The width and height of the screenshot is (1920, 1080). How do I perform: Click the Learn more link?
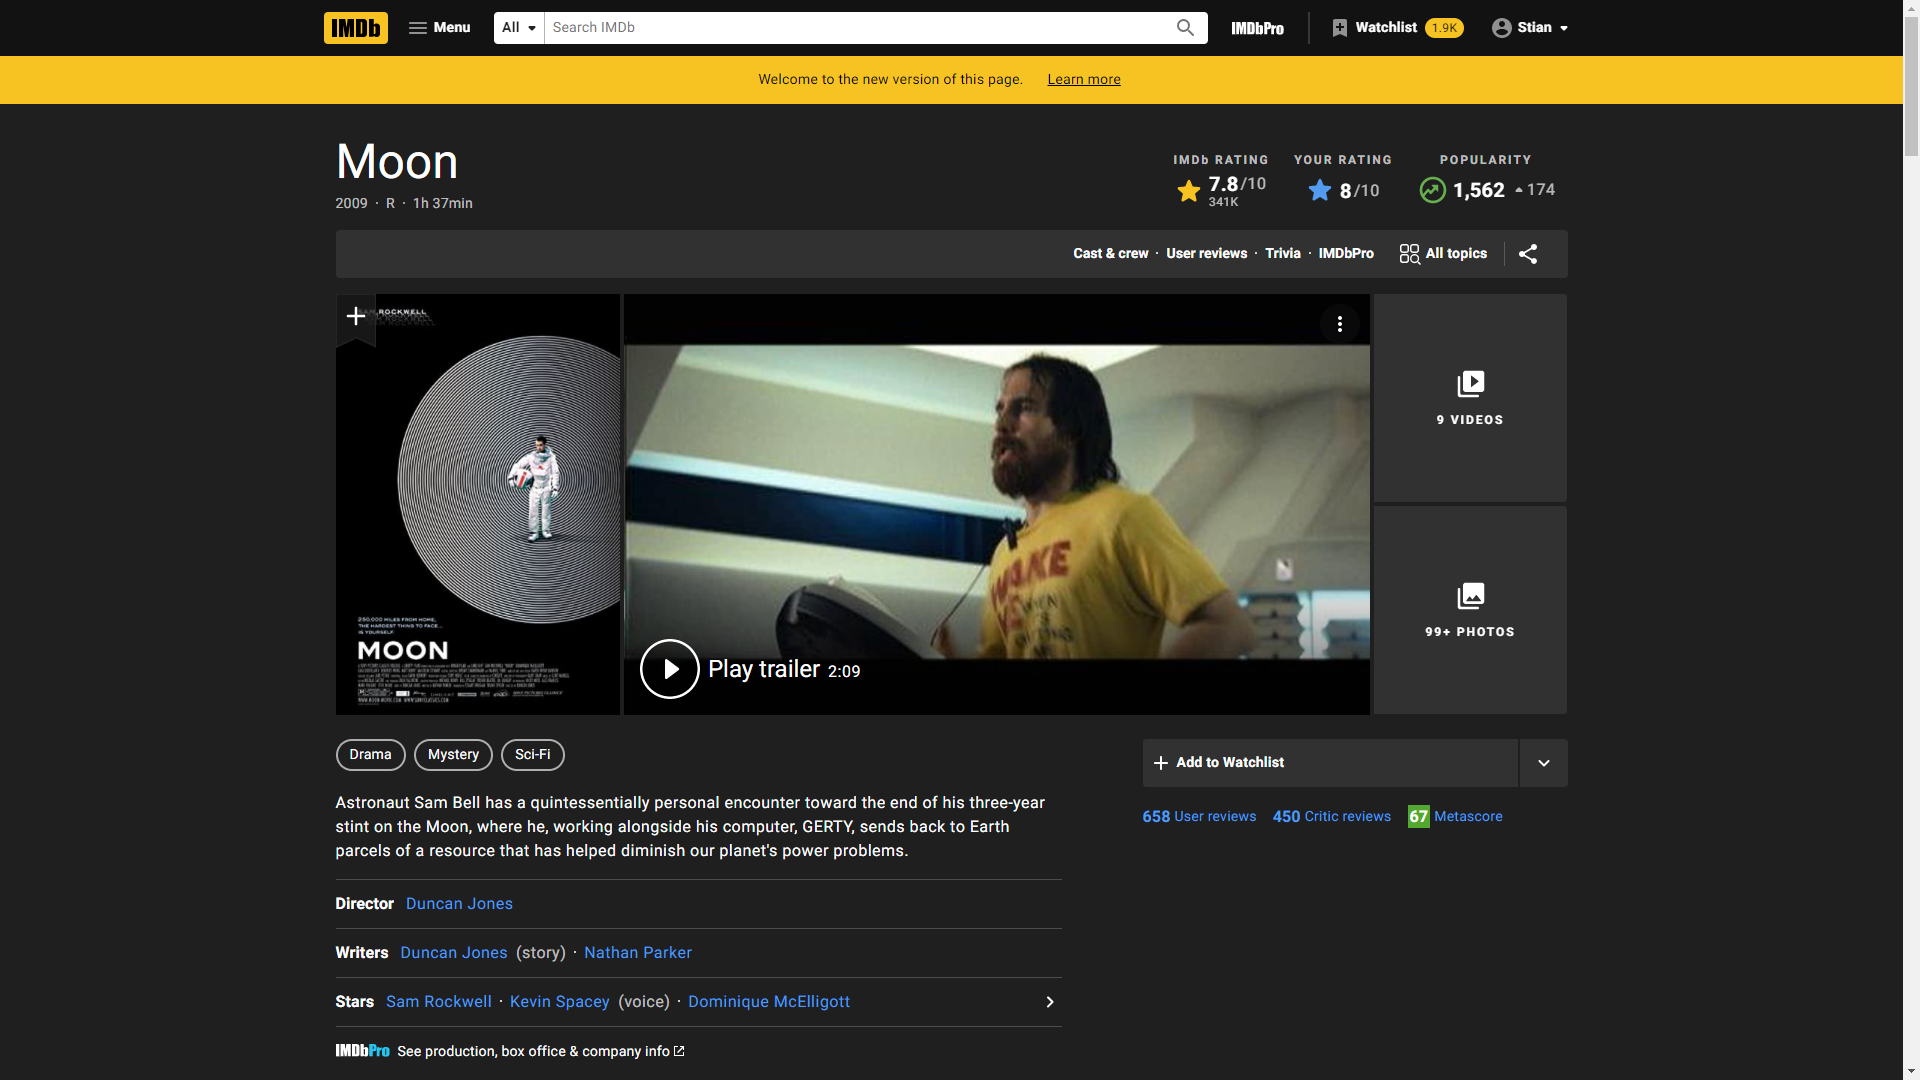[1083, 80]
